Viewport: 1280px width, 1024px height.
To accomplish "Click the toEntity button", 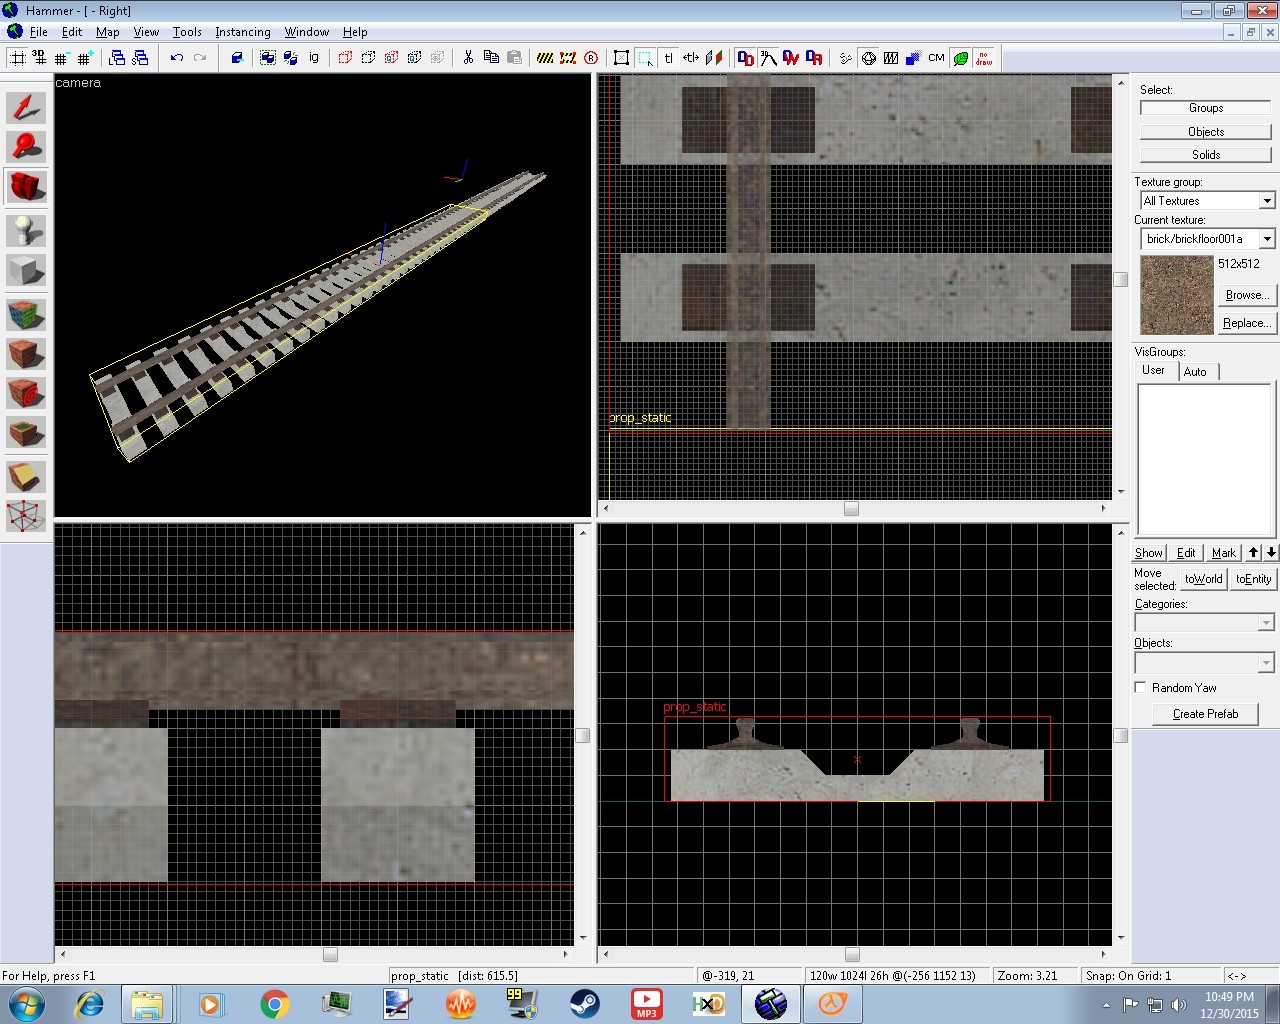I will click(x=1253, y=579).
